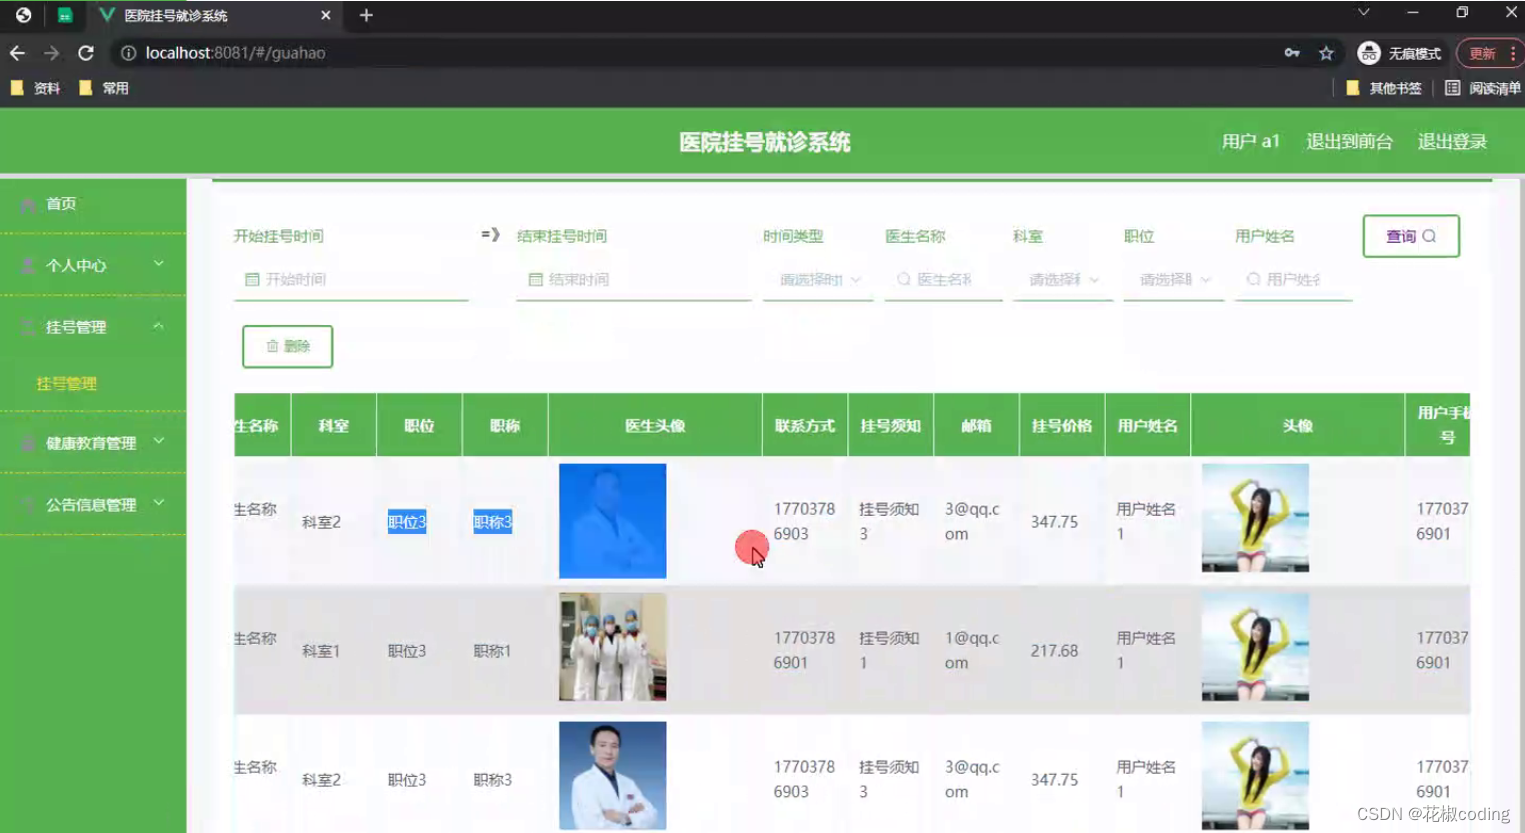Viewport: 1525px width, 833px height.
Task: Expand the 个人中心 sidebar section
Action: [160, 266]
